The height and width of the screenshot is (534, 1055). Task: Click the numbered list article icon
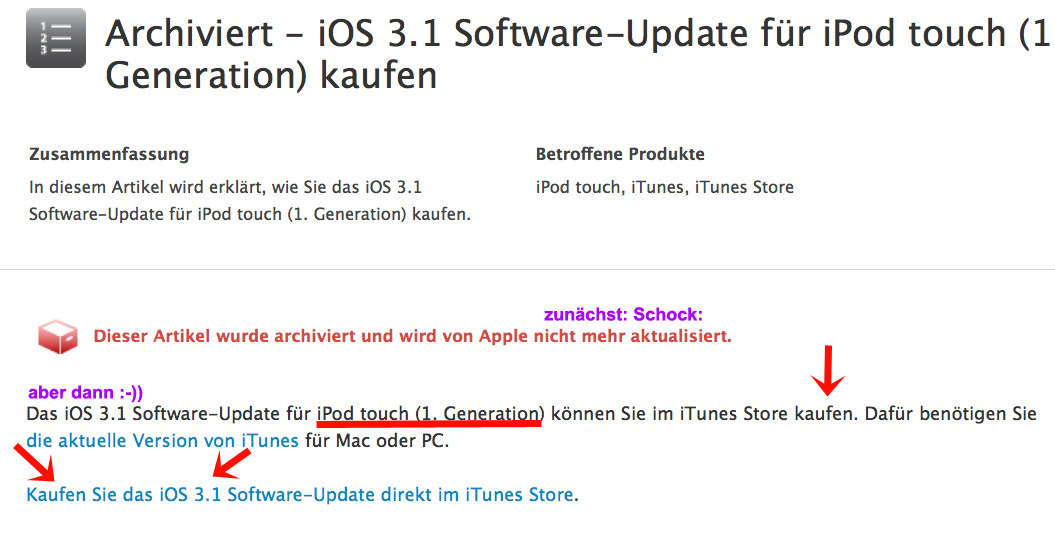[x=56, y=38]
